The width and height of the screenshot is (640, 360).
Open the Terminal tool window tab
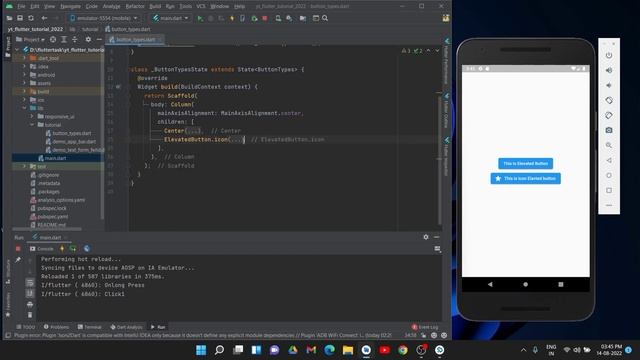click(89, 327)
